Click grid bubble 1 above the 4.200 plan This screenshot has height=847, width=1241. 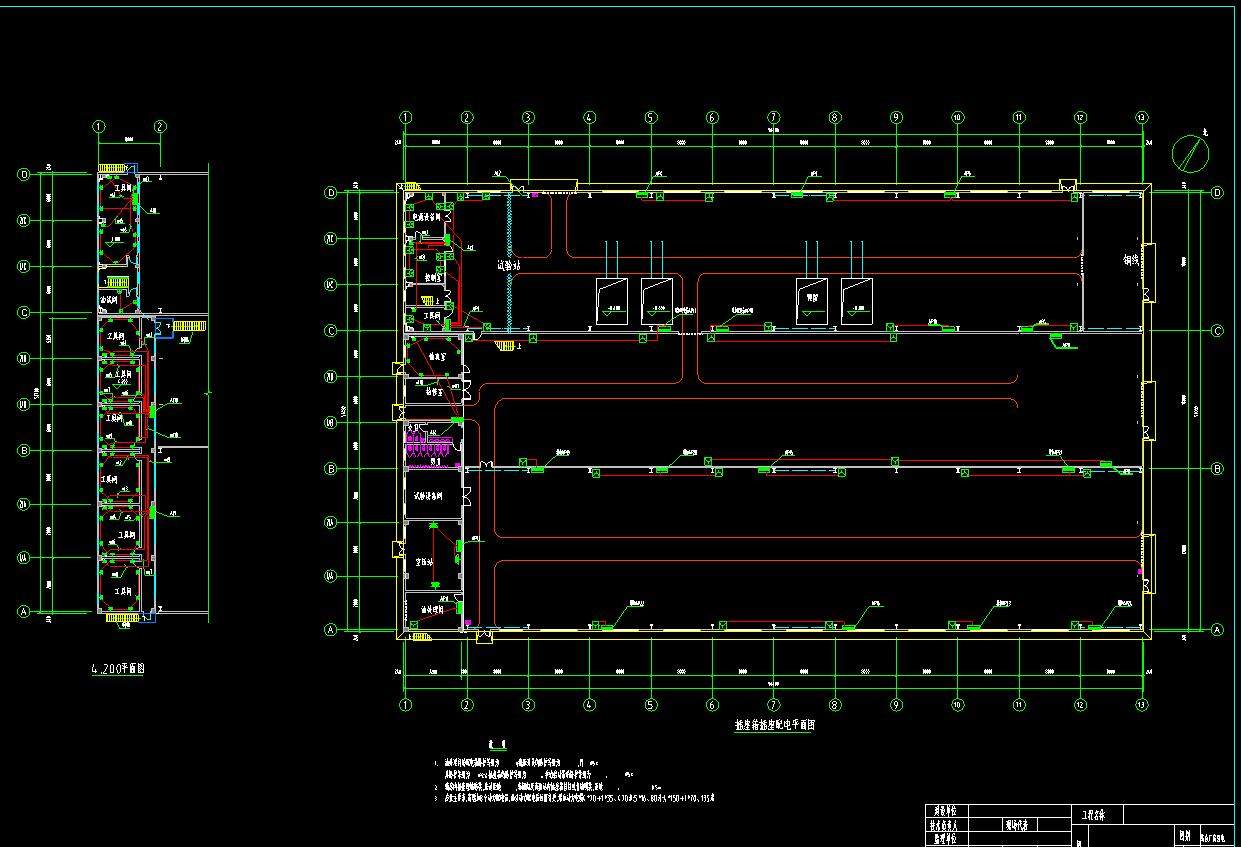98,127
